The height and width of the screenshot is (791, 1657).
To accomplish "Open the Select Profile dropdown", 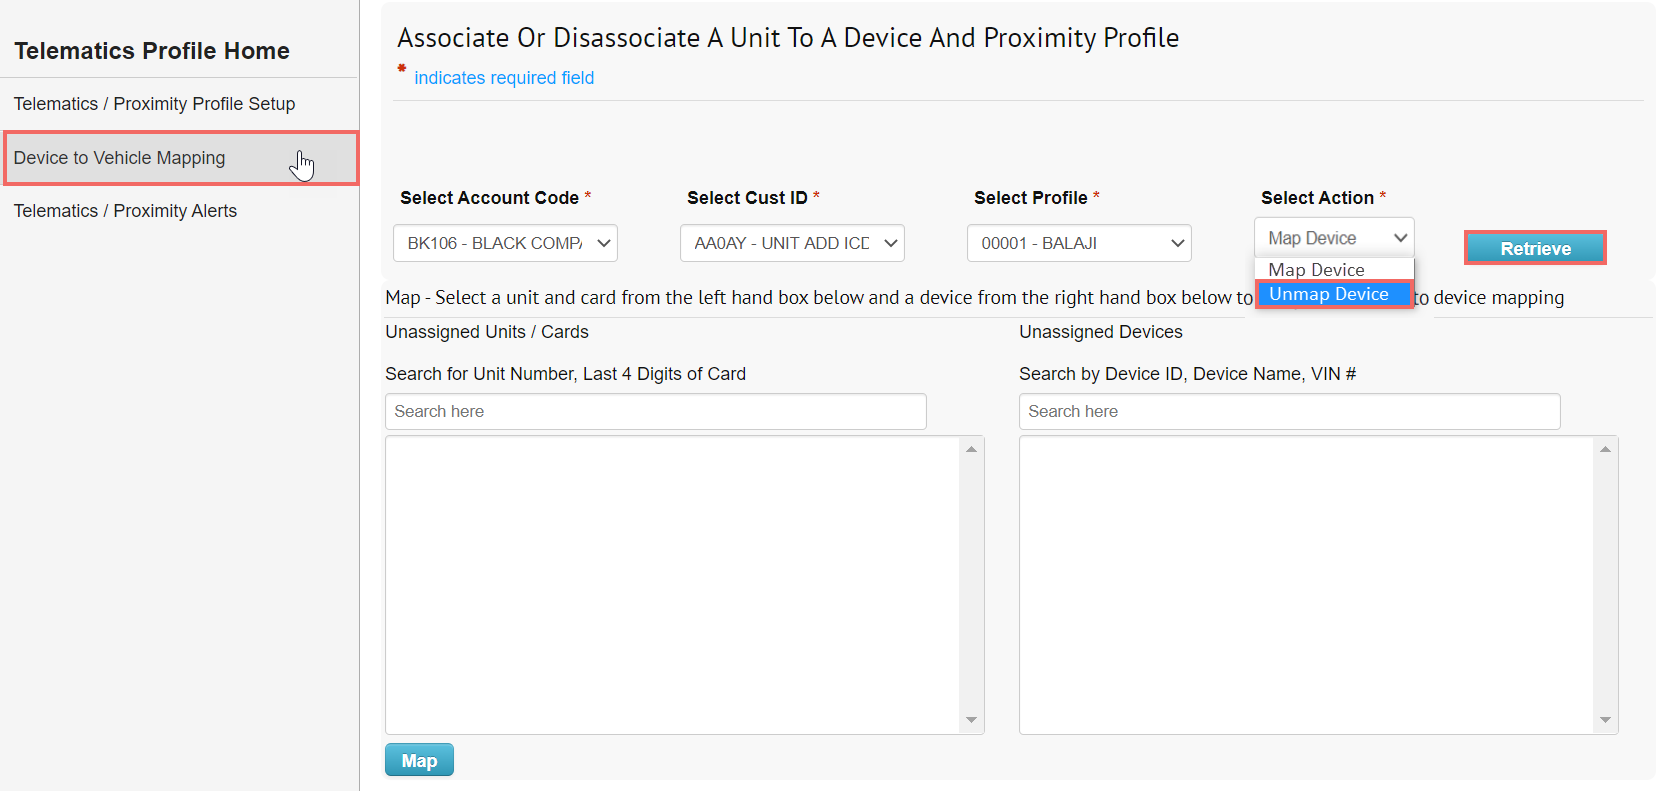I will coord(1078,243).
